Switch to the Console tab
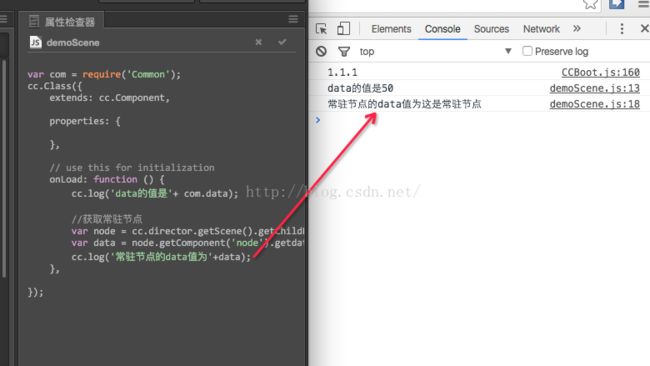Screen dimensions: 650x366 [442, 29]
